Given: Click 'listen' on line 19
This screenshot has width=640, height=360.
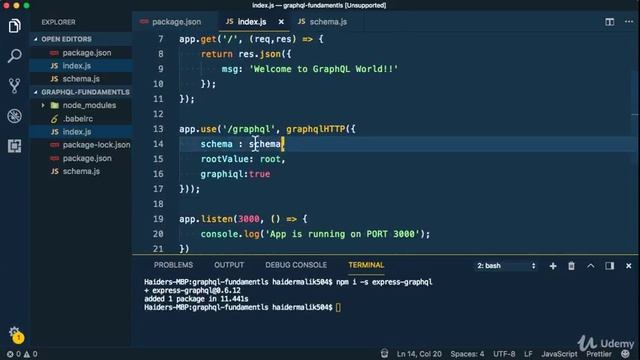Looking at the screenshot, I should 217,219.
